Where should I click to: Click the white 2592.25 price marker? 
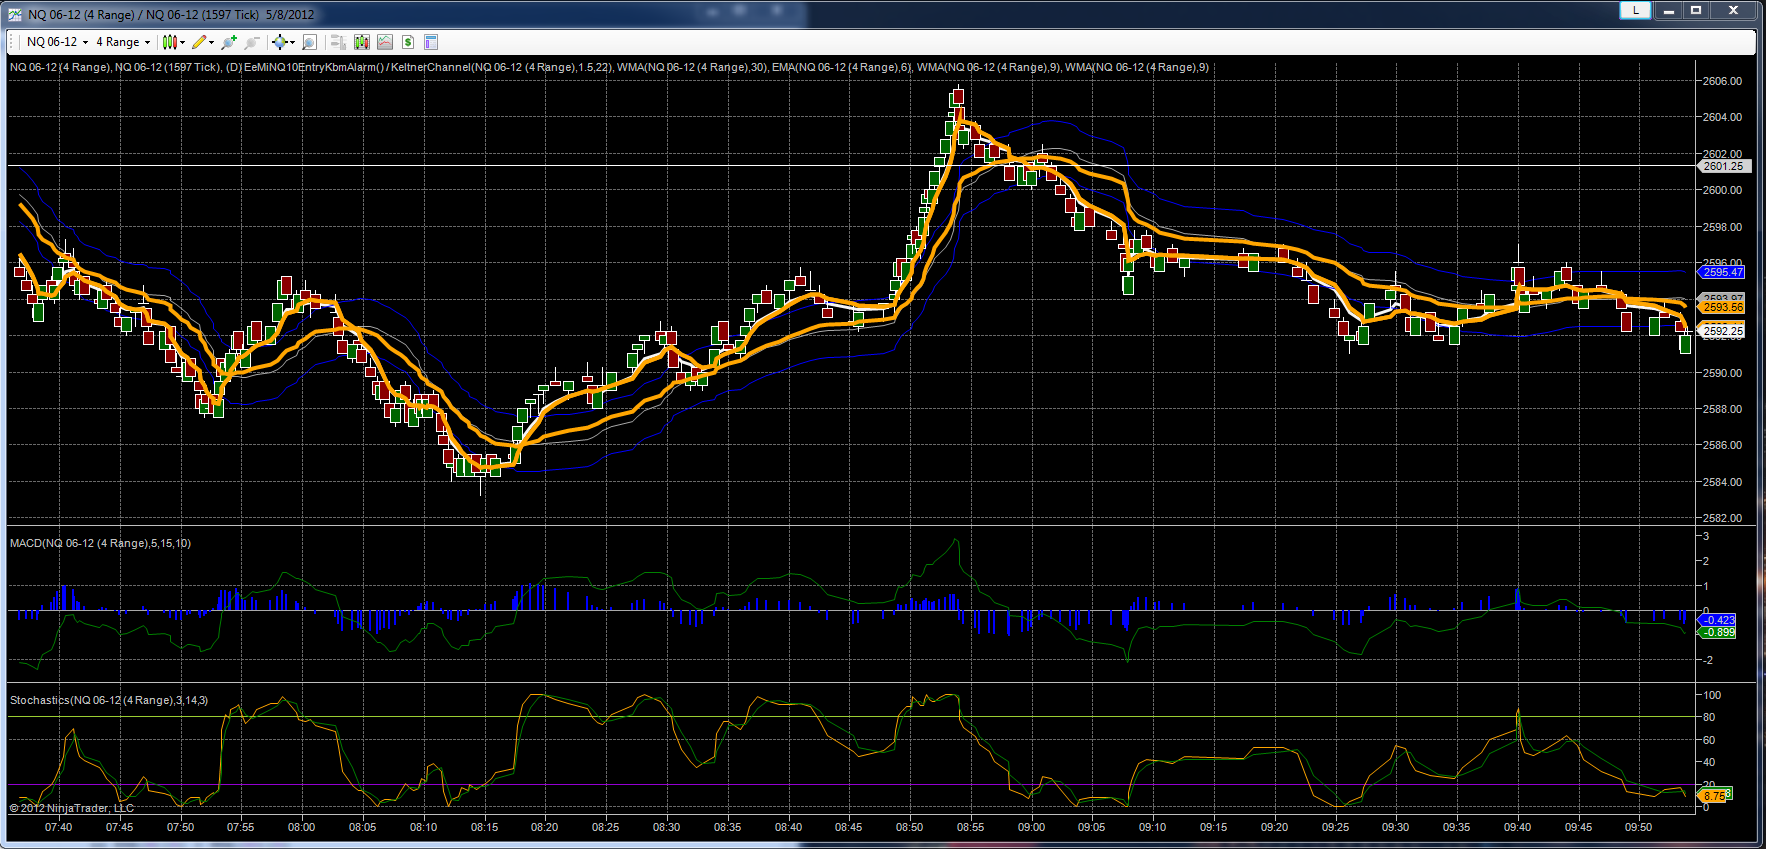coord(1722,331)
